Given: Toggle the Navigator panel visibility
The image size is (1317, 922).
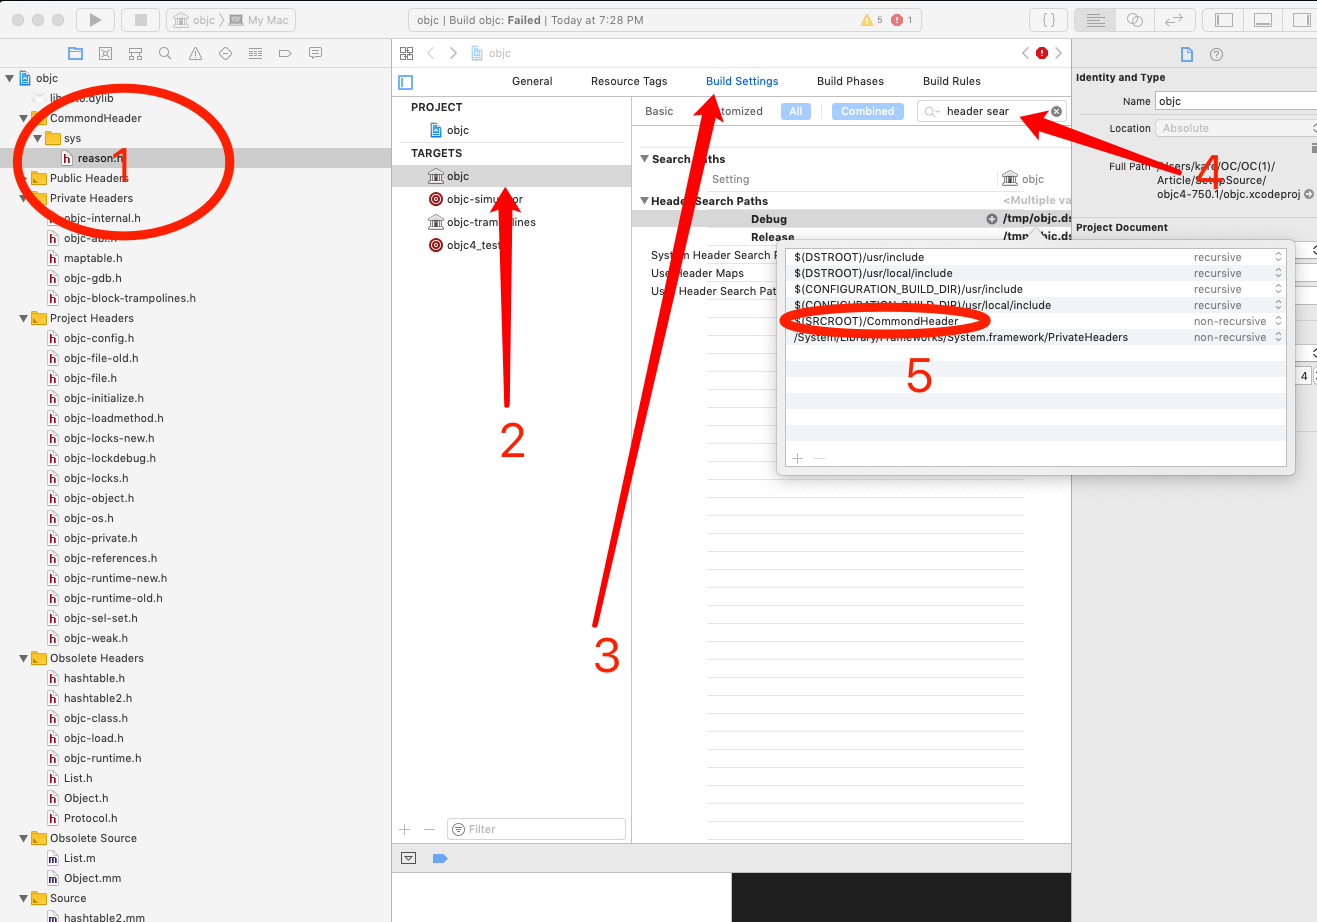Looking at the screenshot, I should click(1224, 20).
